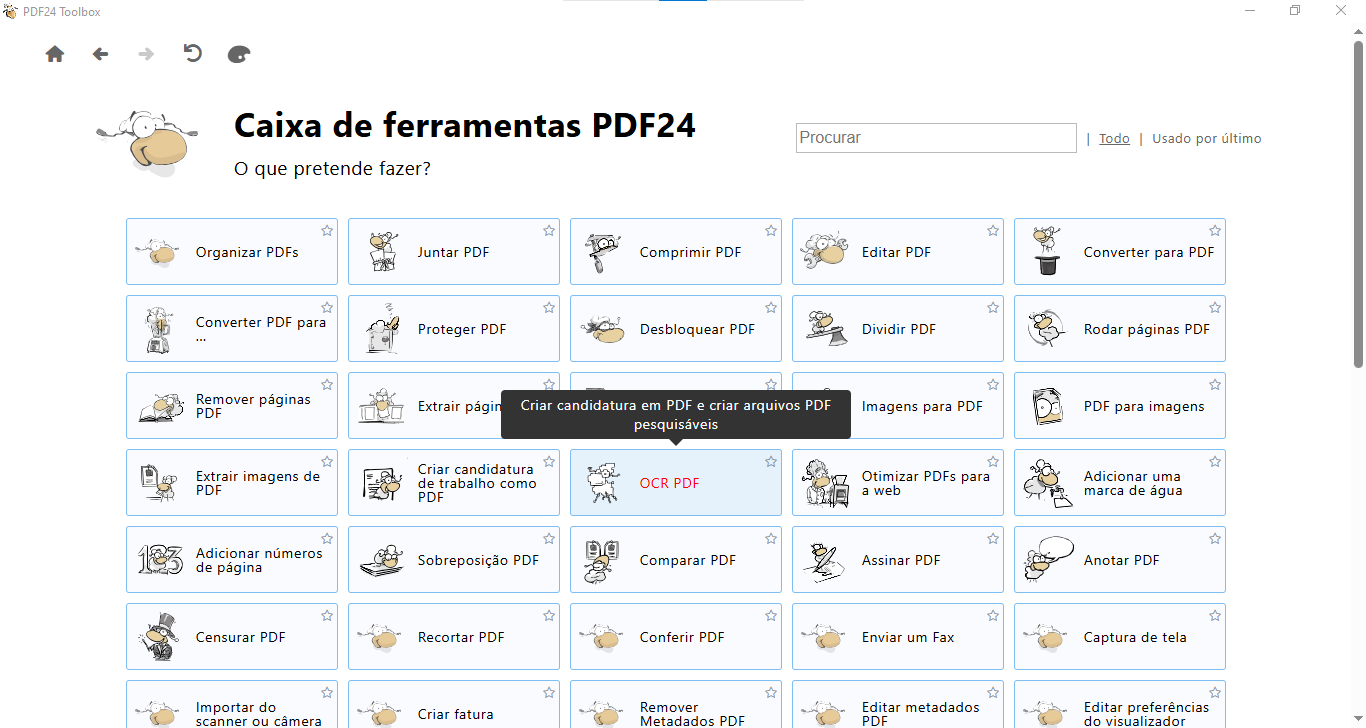
Task: Open the Juntar PDF tool
Action: 453,252
